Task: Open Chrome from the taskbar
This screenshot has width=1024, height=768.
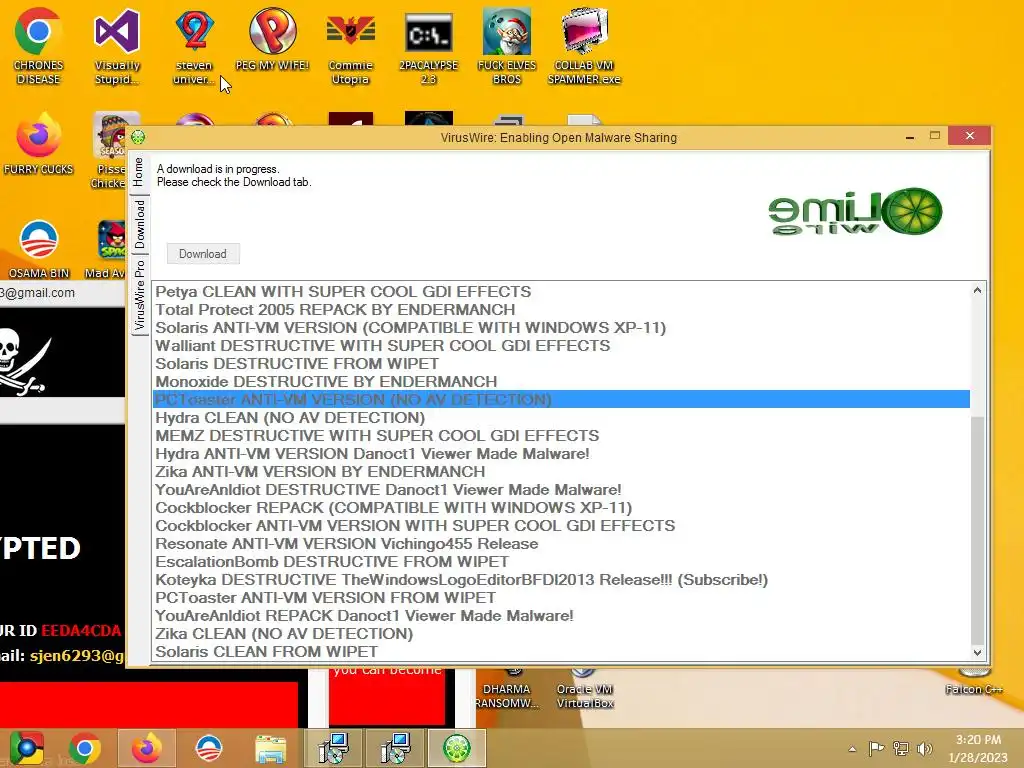Action: (84, 748)
